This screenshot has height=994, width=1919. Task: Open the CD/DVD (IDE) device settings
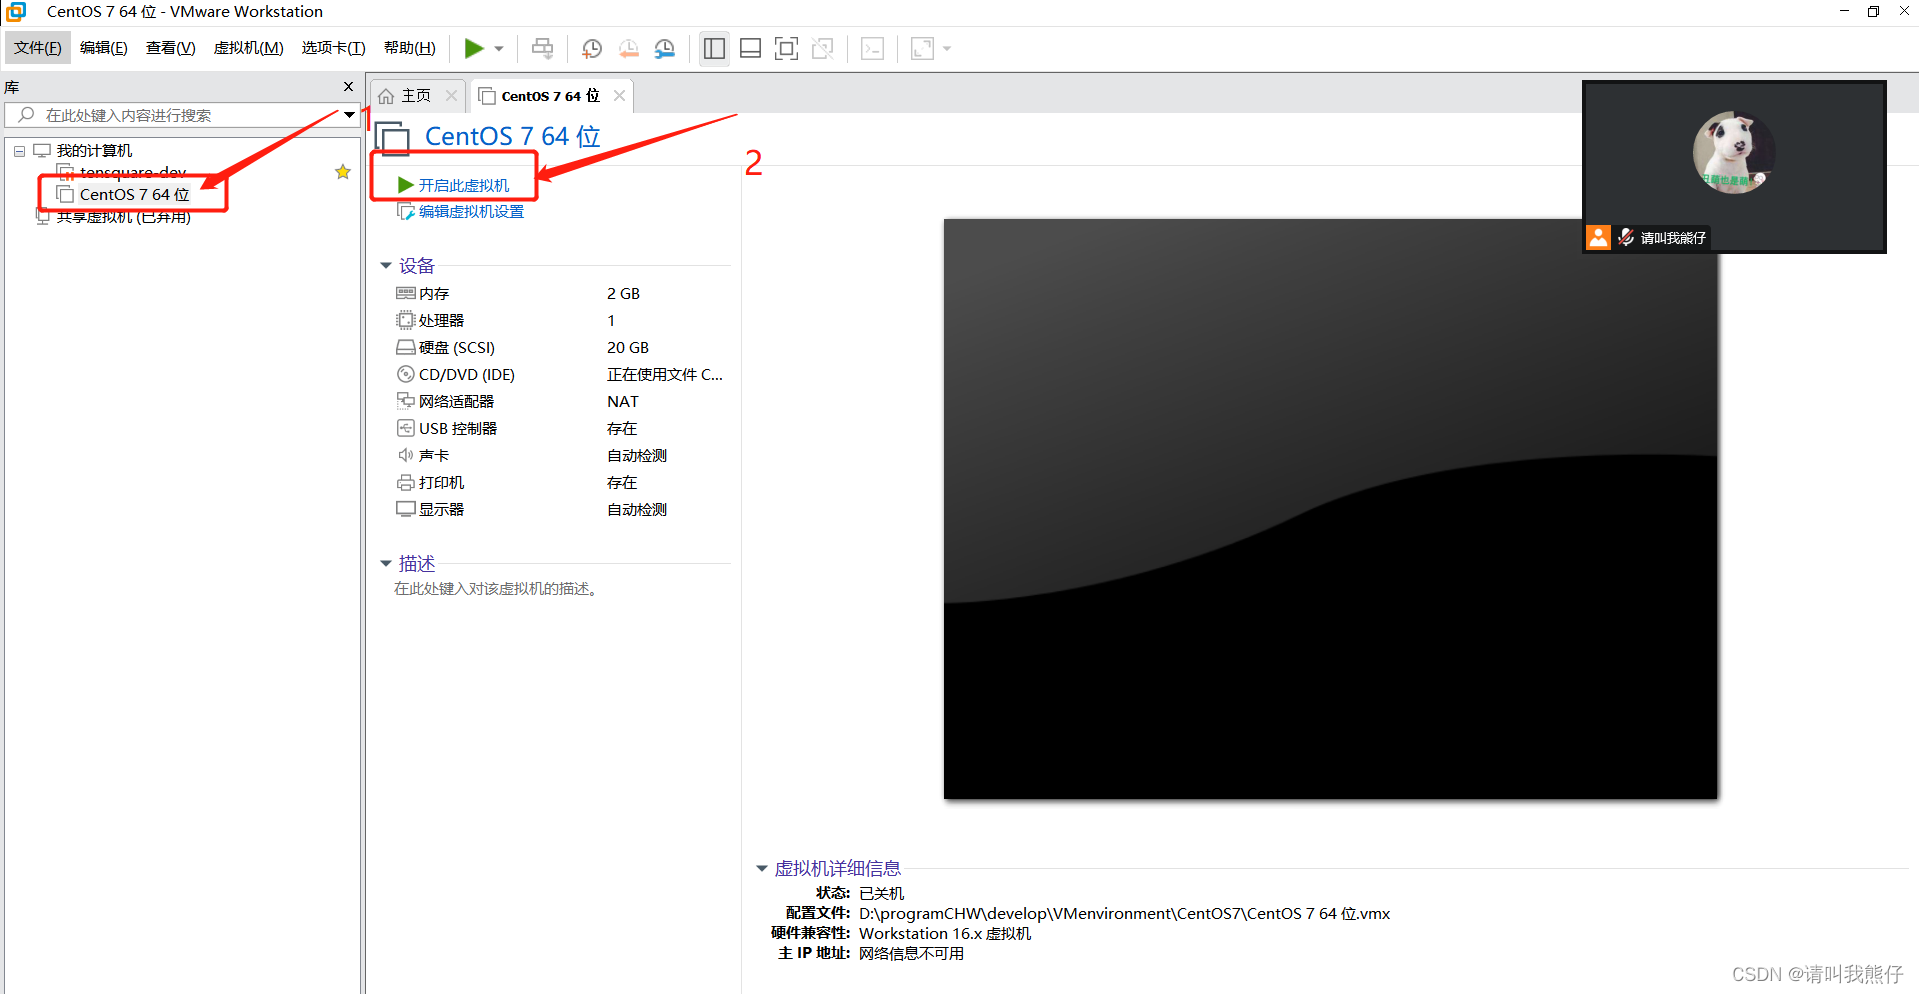click(x=466, y=374)
